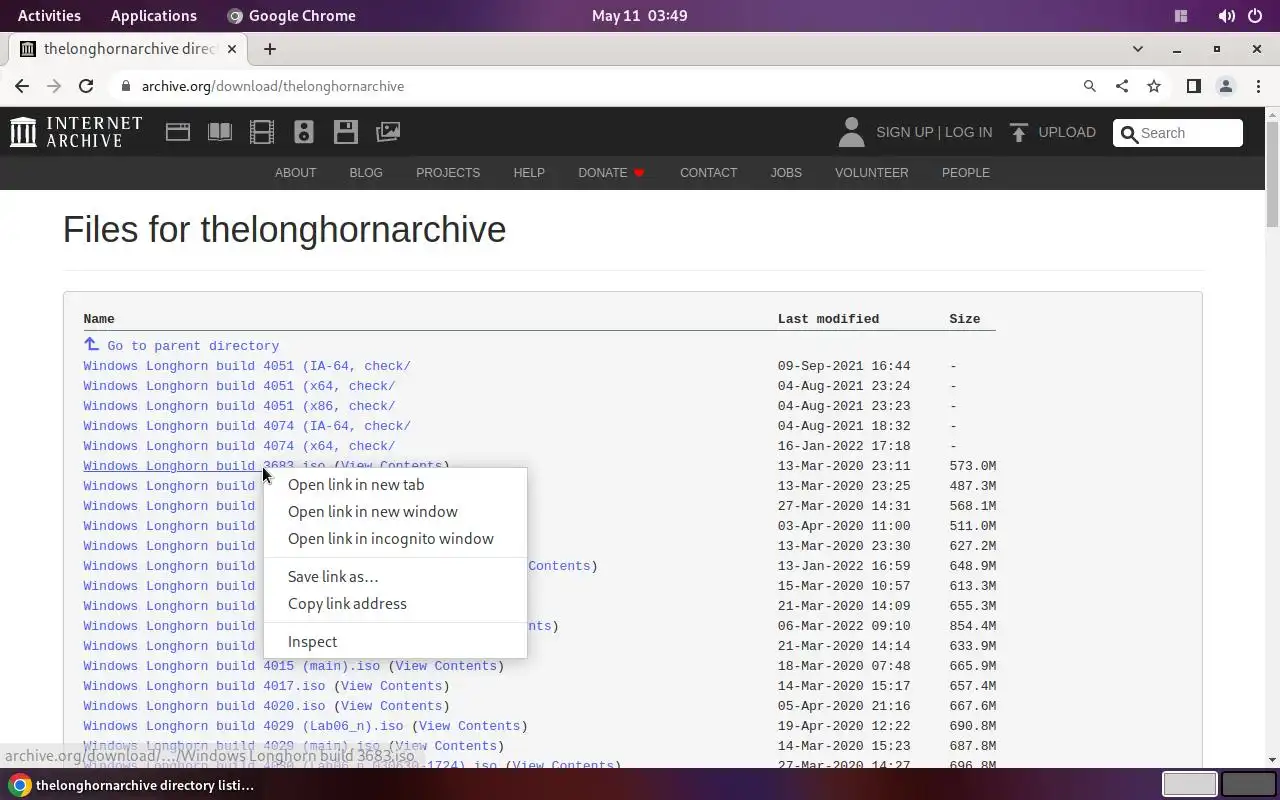Click the Chrome forward arrow

pyautogui.click(x=54, y=86)
